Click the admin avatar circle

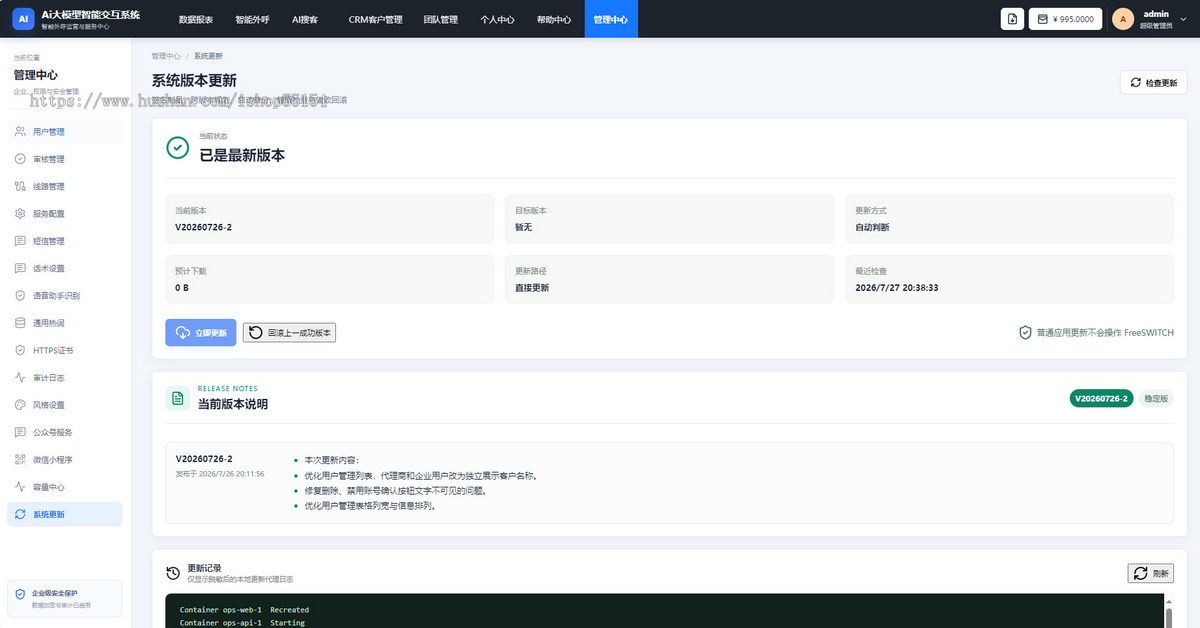point(1123,19)
